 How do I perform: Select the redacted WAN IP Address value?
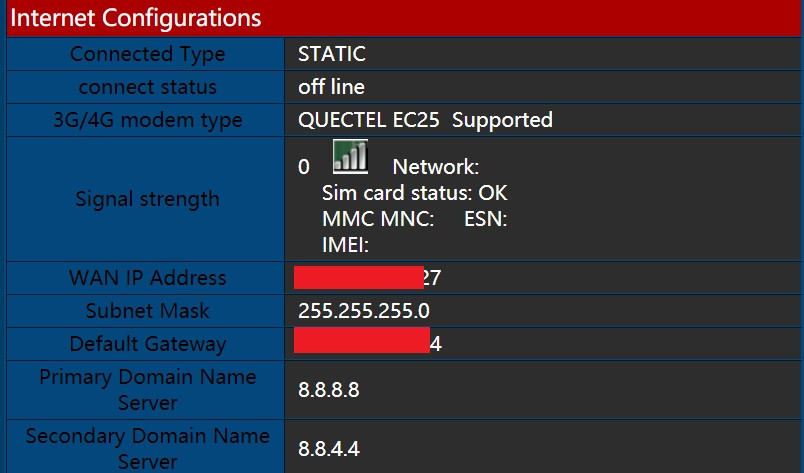(367, 278)
